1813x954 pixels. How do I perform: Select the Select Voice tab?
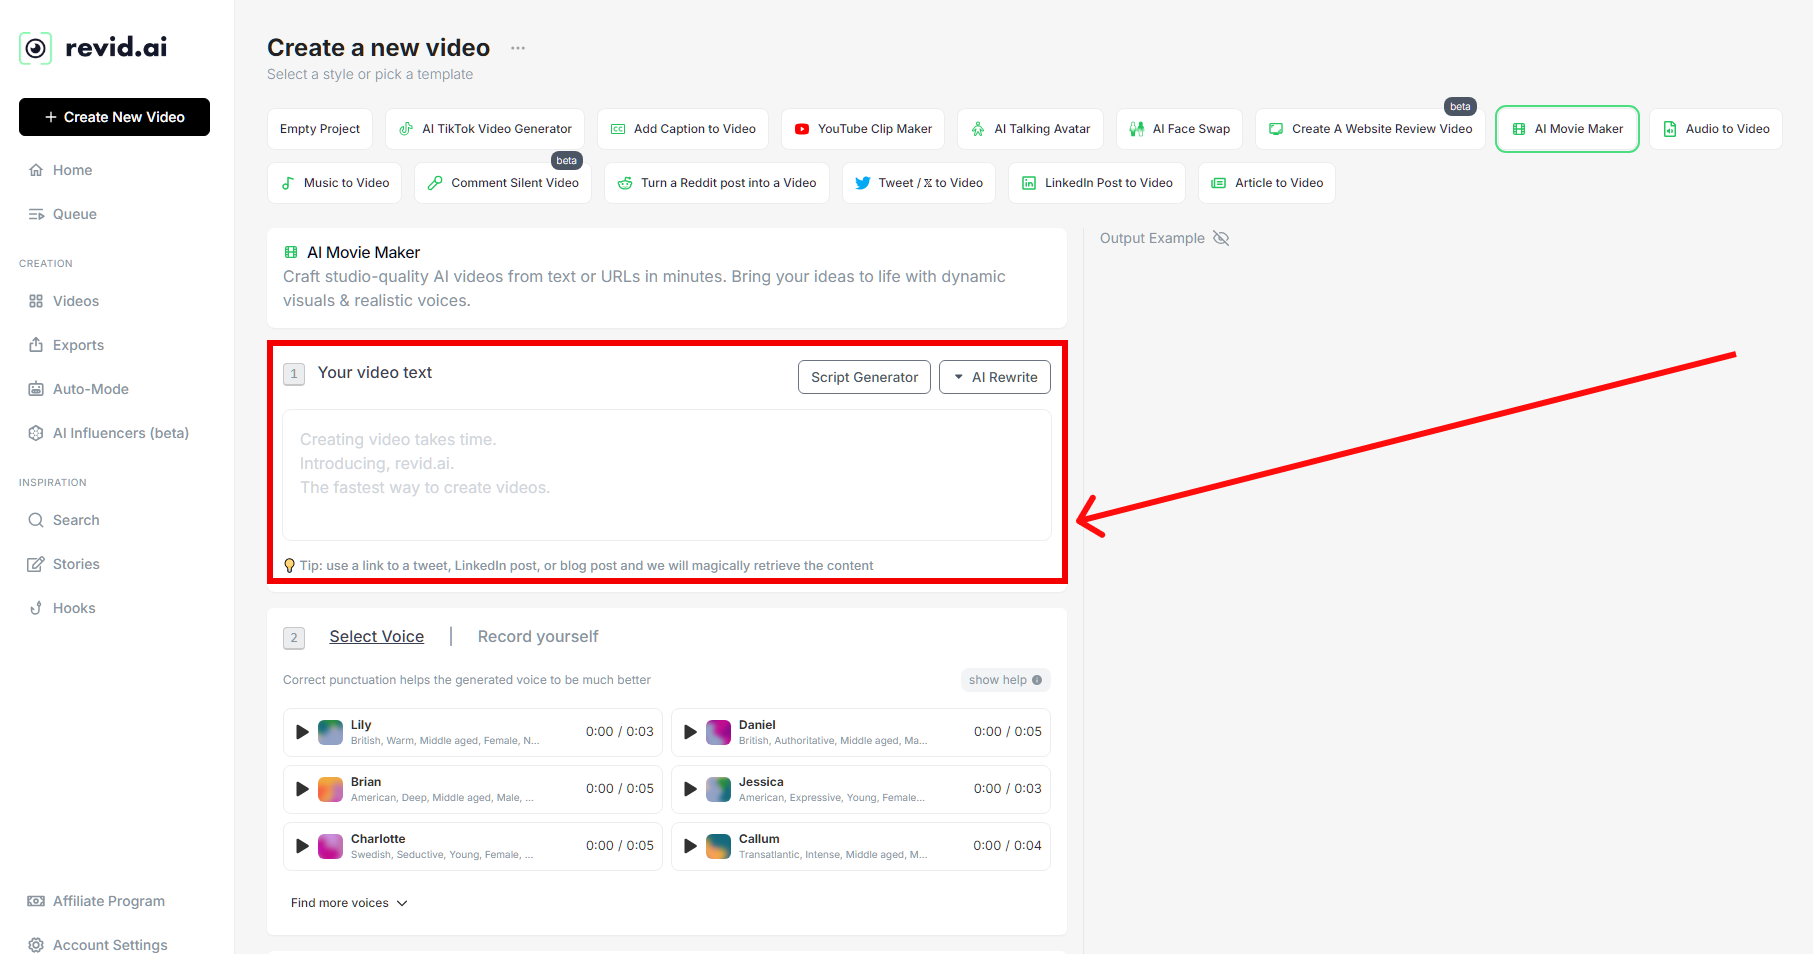point(377,637)
